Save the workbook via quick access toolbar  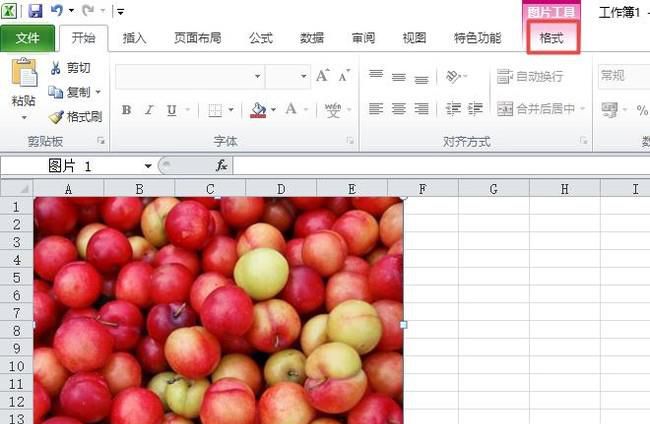click(x=35, y=11)
